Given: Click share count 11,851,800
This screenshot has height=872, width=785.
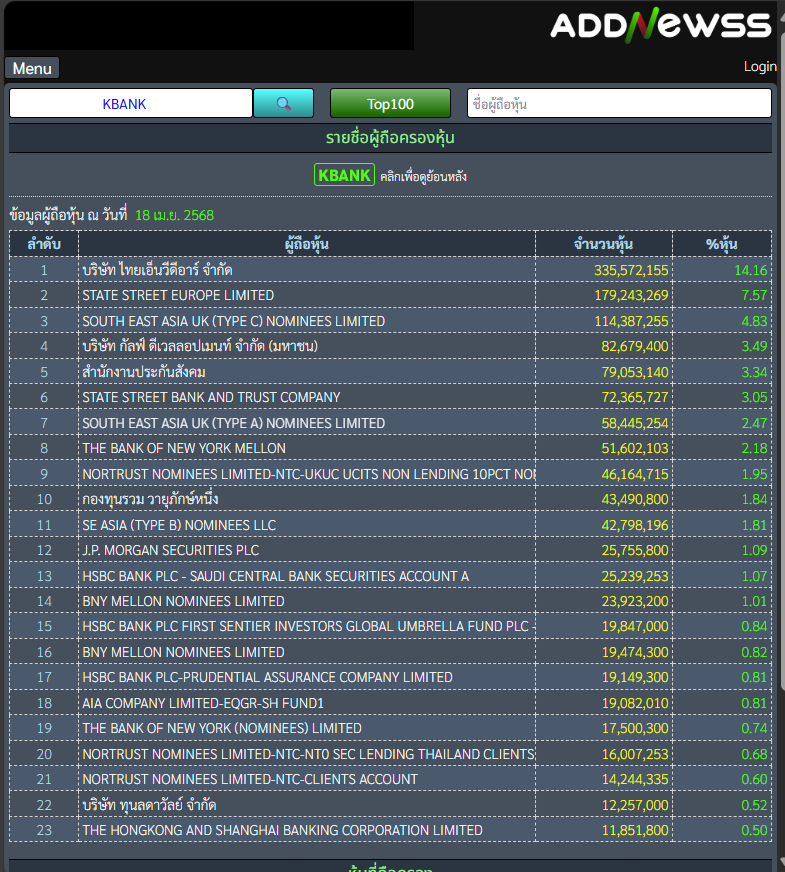Looking at the screenshot, I should tap(635, 830).
